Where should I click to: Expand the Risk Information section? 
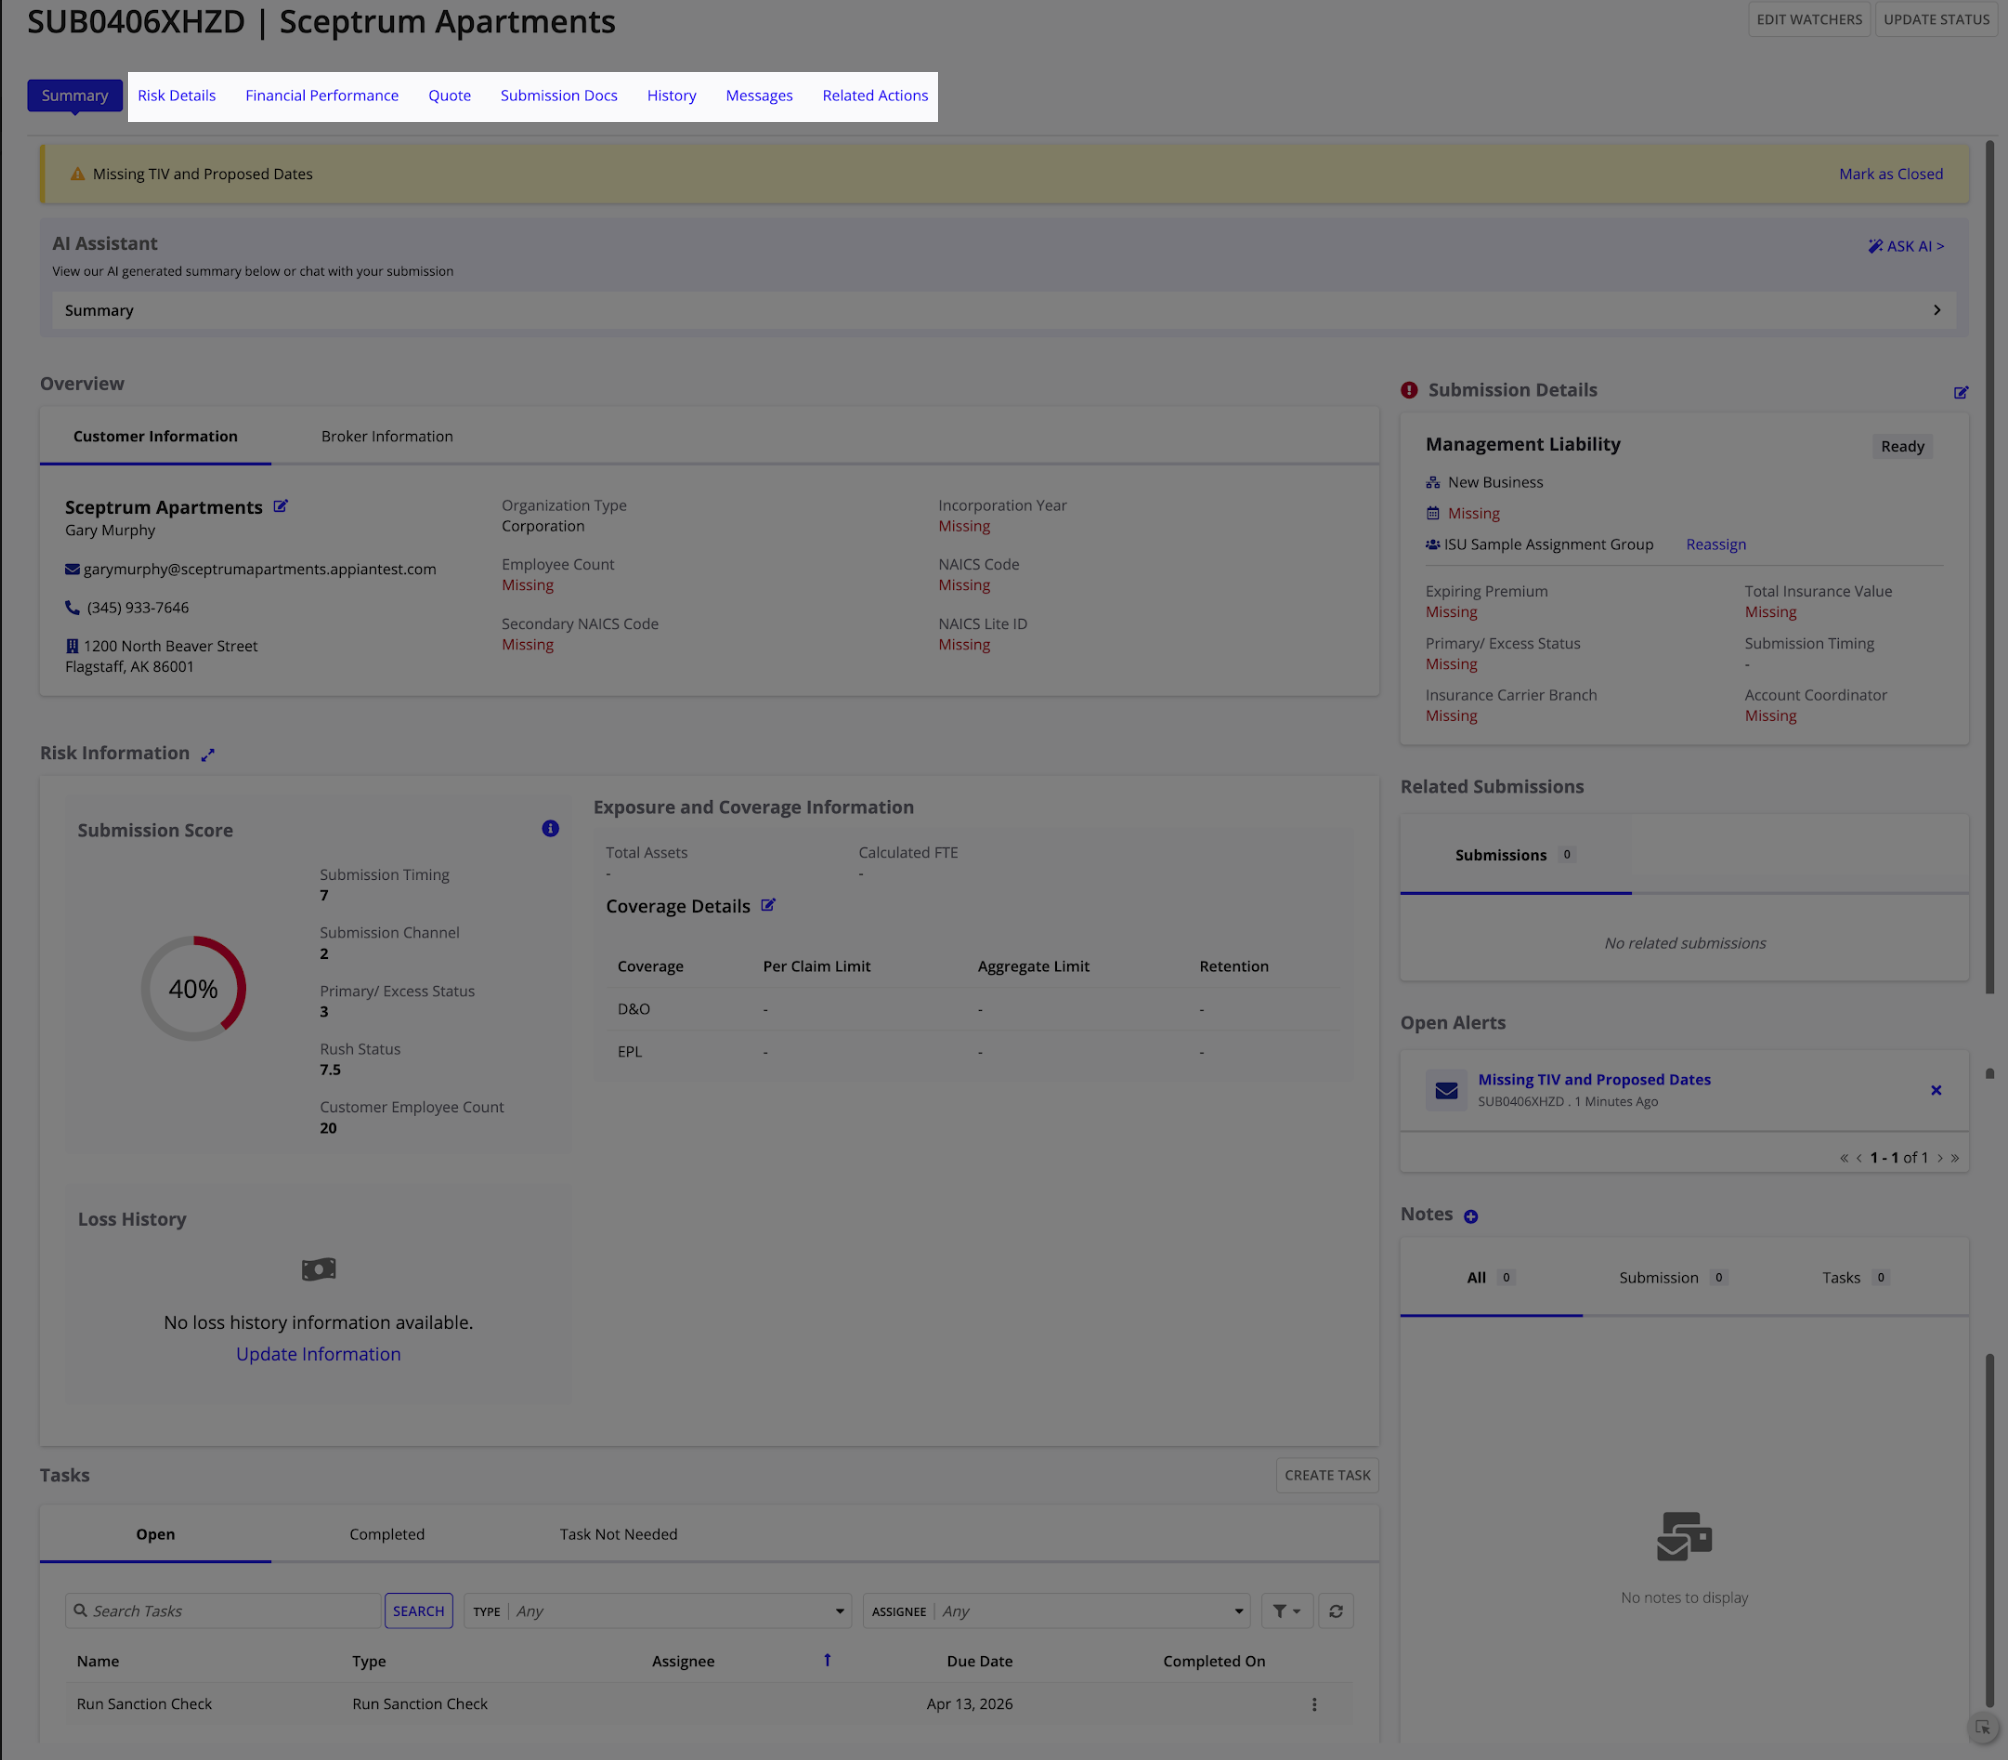tap(208, 754)
